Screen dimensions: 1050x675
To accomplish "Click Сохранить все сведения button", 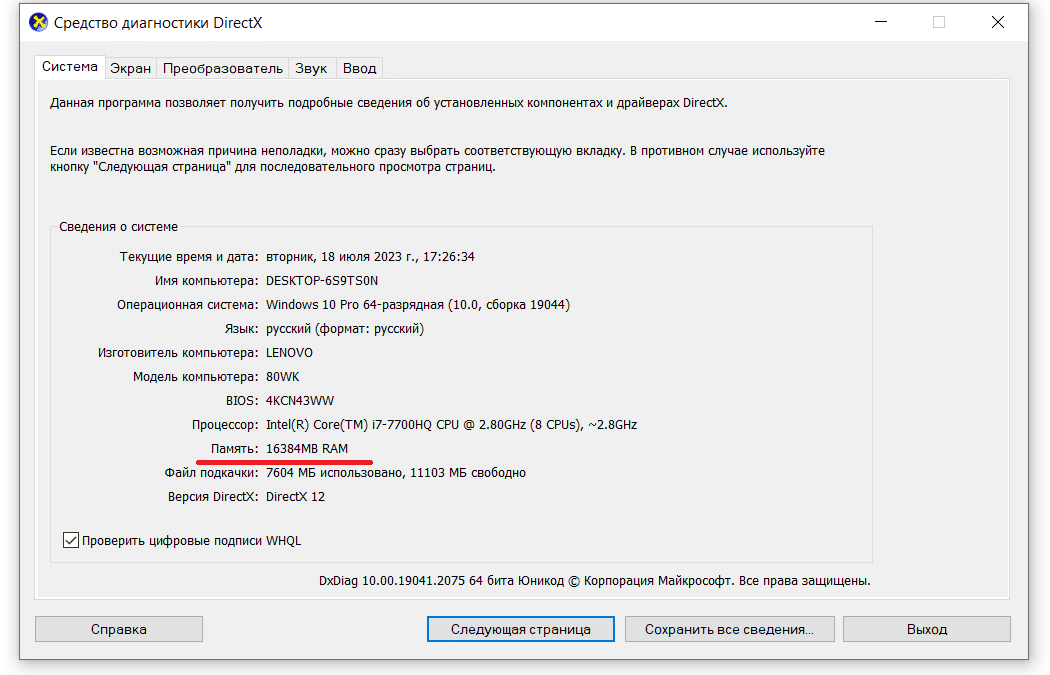I will point(729,629).
